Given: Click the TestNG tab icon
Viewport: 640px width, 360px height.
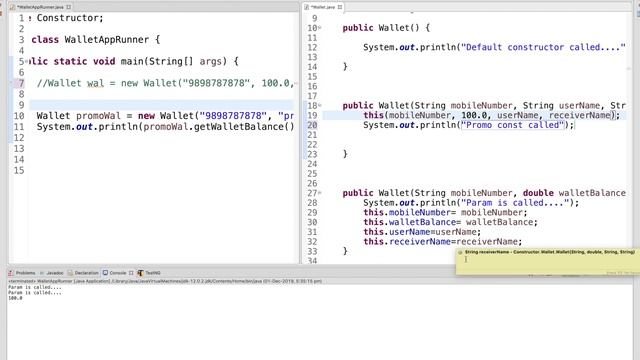Looking at the screenshot, I should (x=140, y=273).
